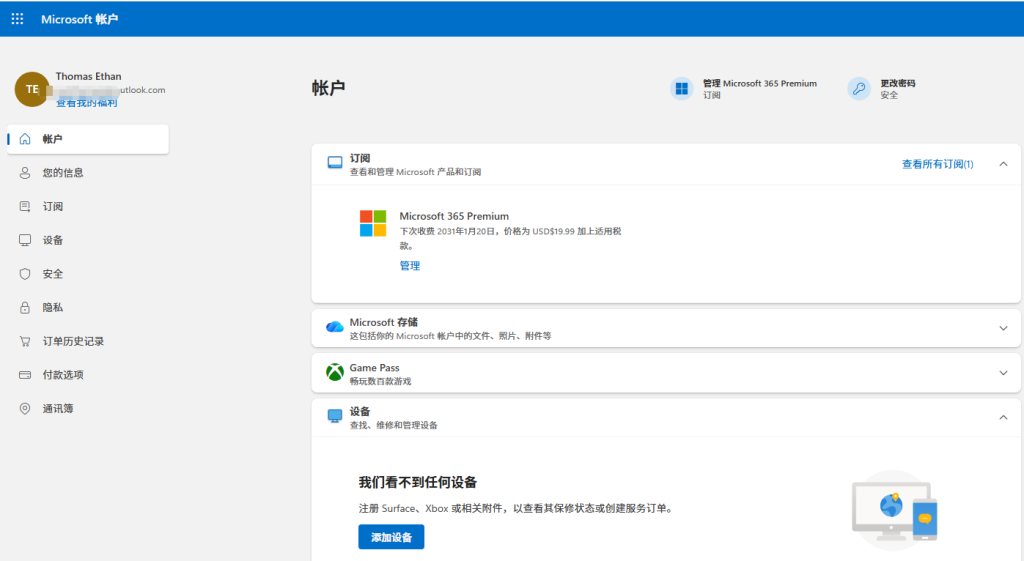Collapse the 设备 section chevron
Image resolution: width=1024 pixels, height=561 pixels.
click(x=1003, y=417)
